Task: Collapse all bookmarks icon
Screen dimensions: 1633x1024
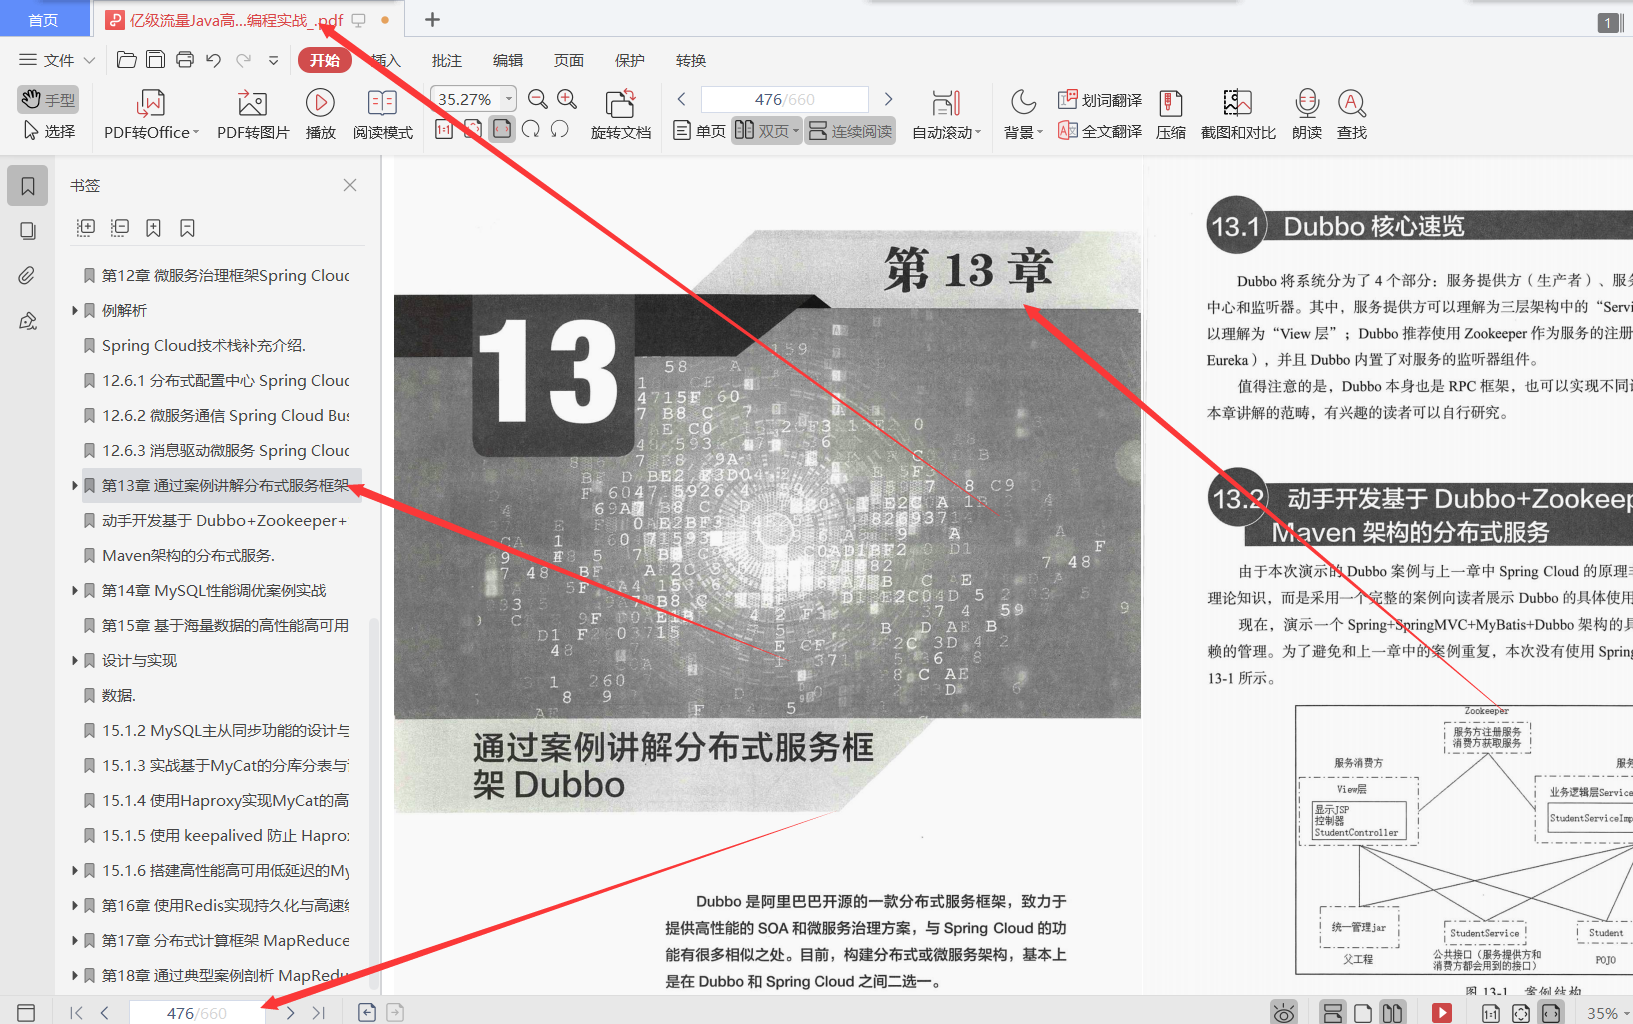Action: 120,228
